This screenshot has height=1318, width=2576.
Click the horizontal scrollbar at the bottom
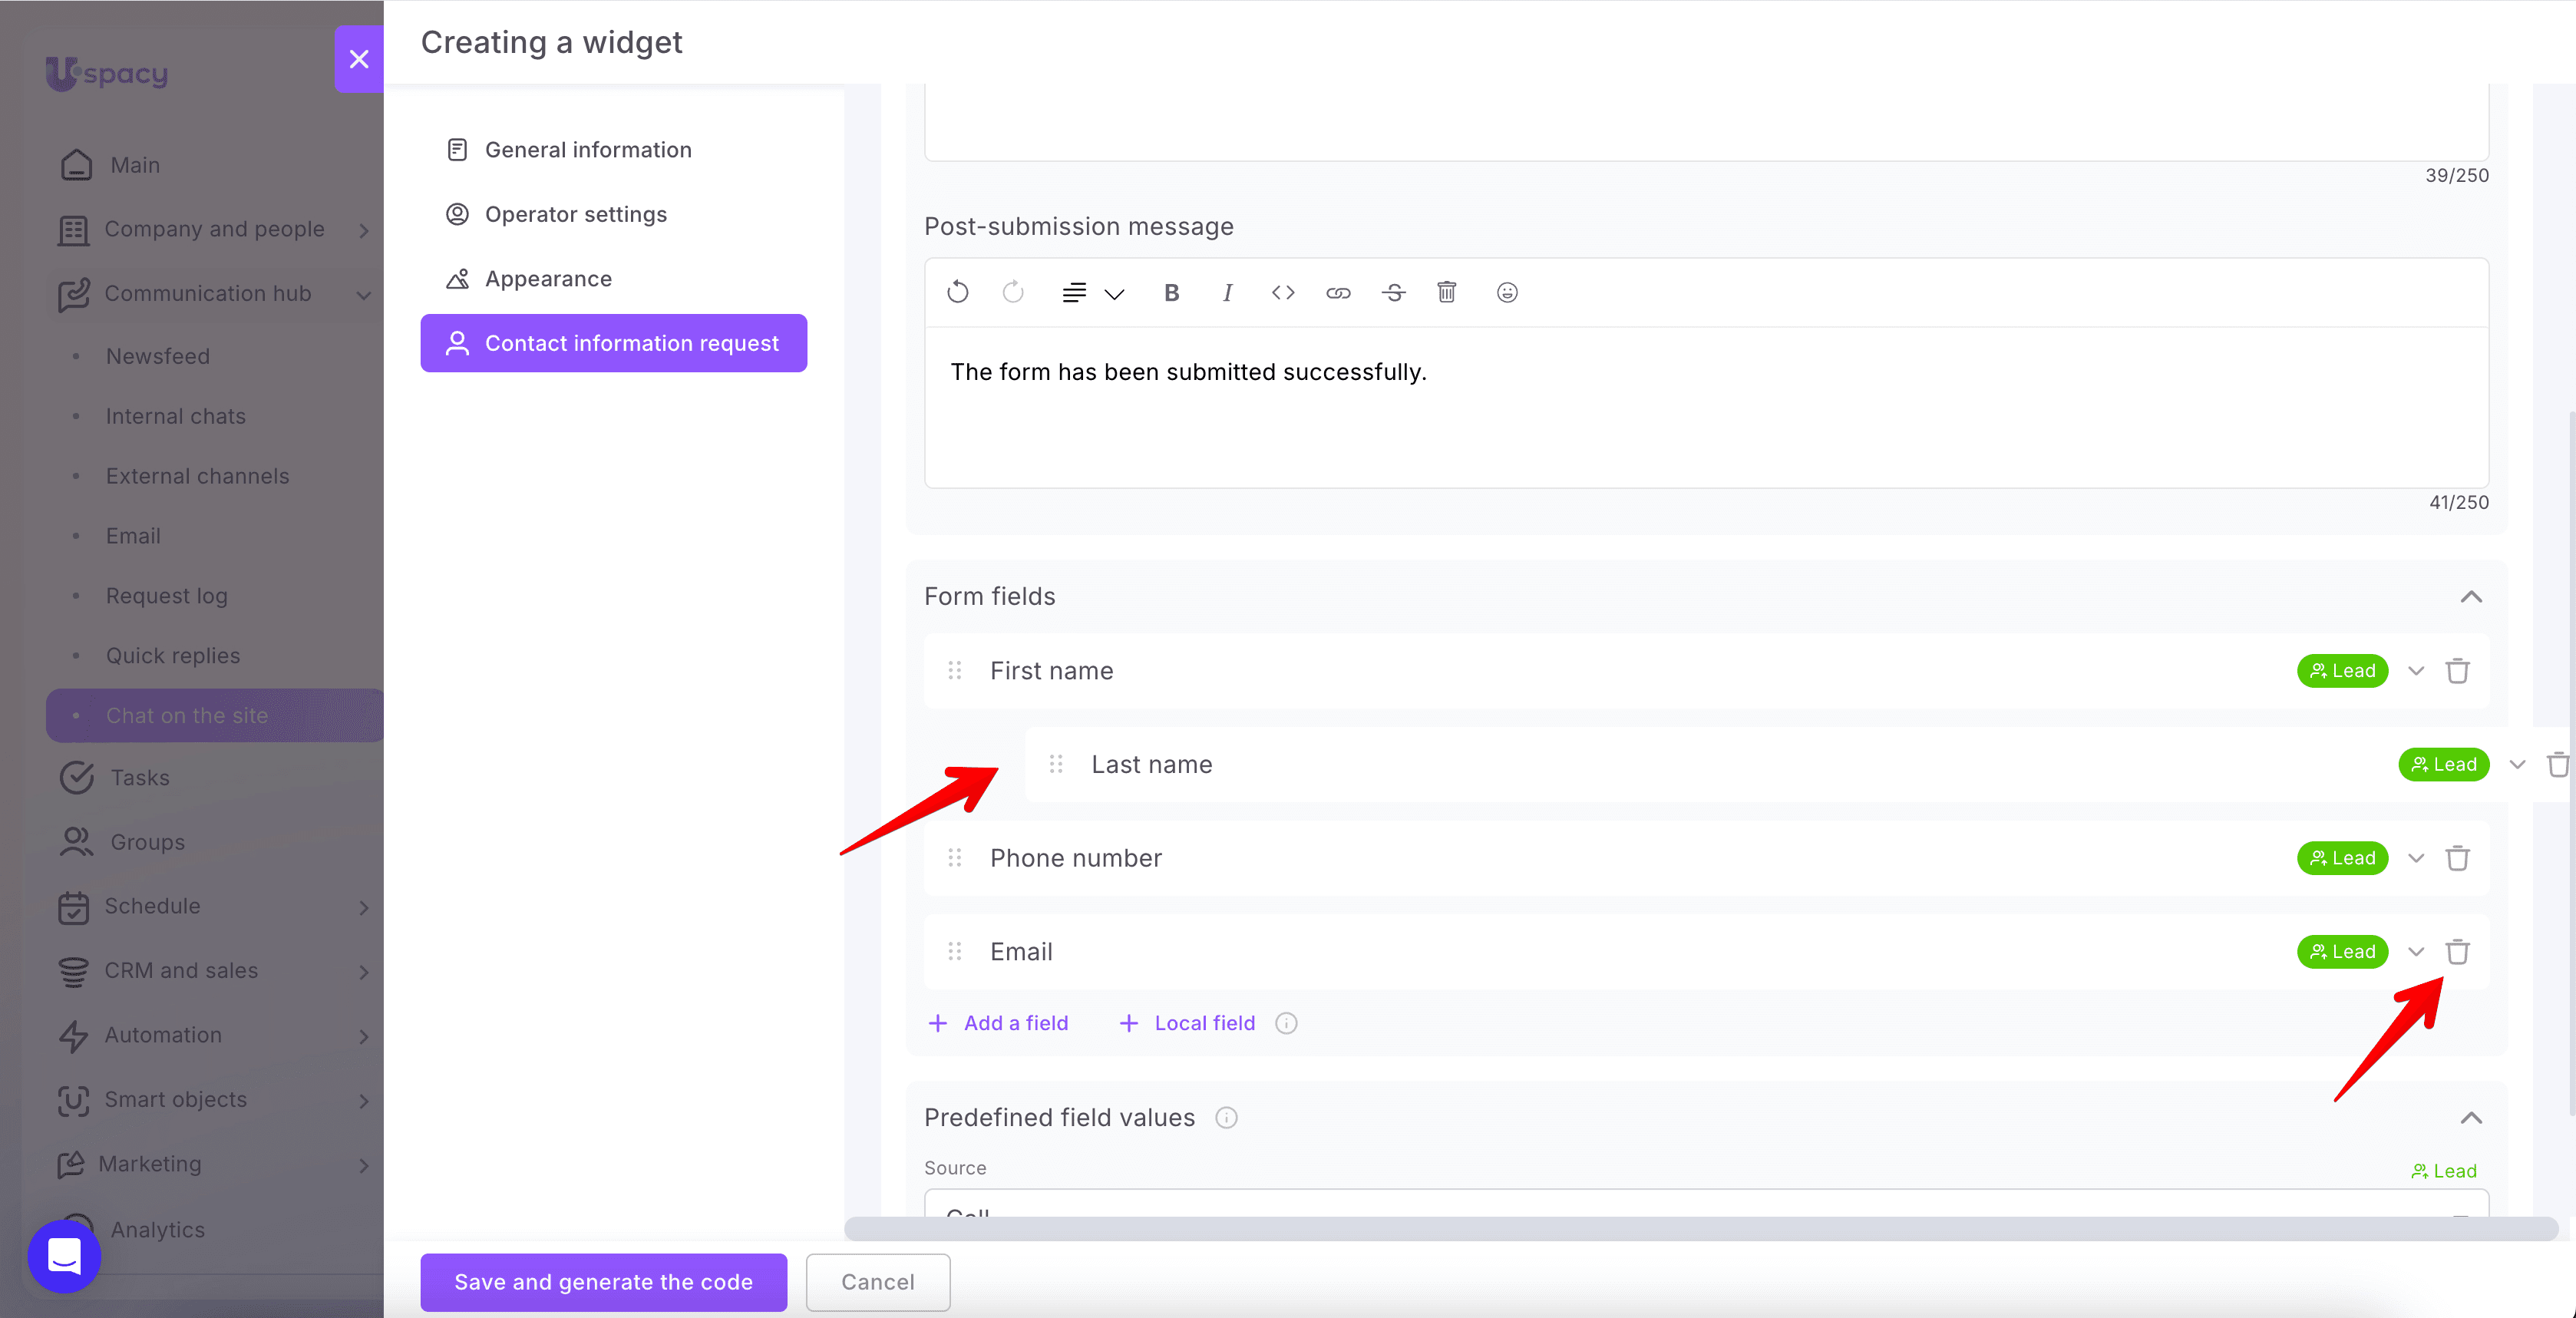click(1700, 1228)
